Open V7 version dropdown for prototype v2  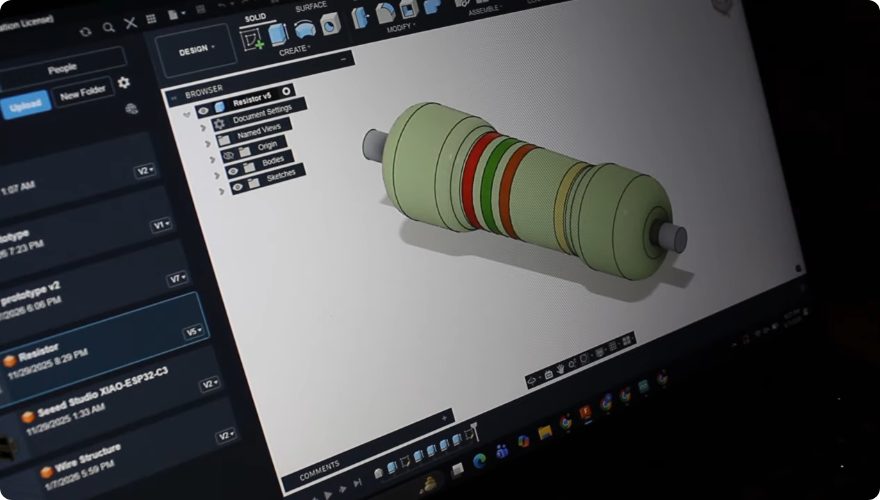[177, 278]
